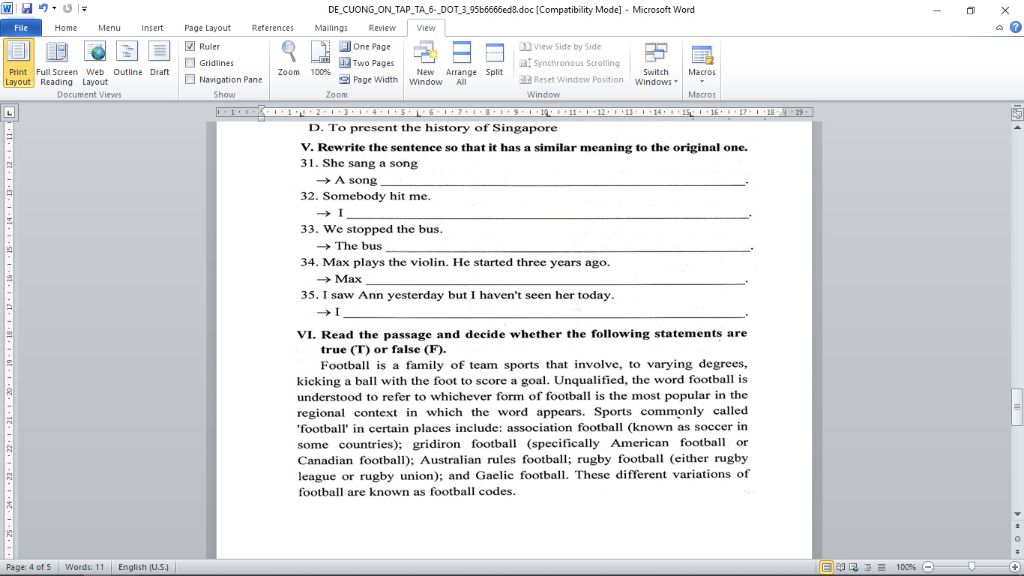Select Print Layout view in ribbon

tap(18, 63)
